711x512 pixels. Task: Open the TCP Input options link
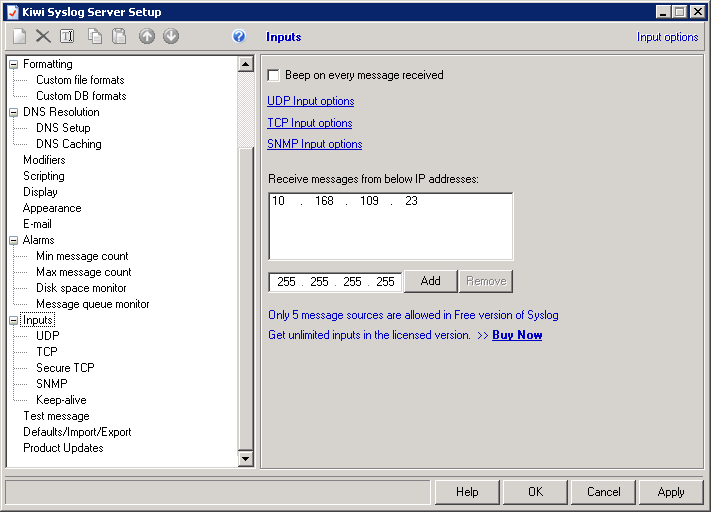coord(310,123)
